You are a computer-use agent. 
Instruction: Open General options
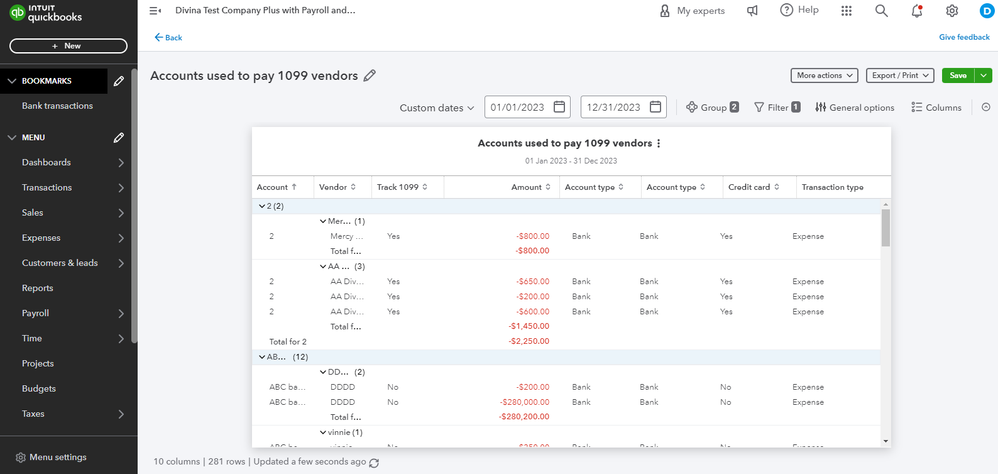click(855, 108)
